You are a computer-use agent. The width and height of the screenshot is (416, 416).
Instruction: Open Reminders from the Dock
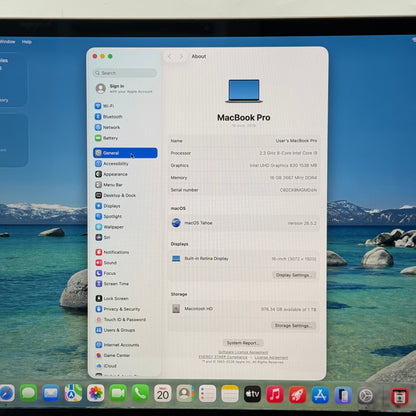click(207, 394)
